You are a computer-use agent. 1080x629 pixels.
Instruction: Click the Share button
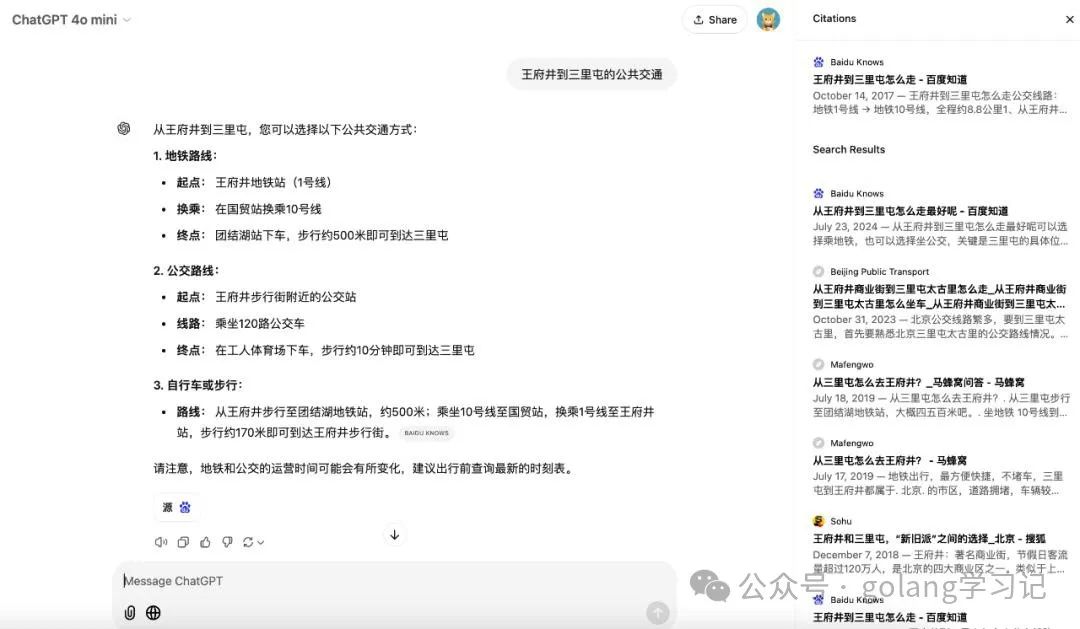(x=714, y=20)
